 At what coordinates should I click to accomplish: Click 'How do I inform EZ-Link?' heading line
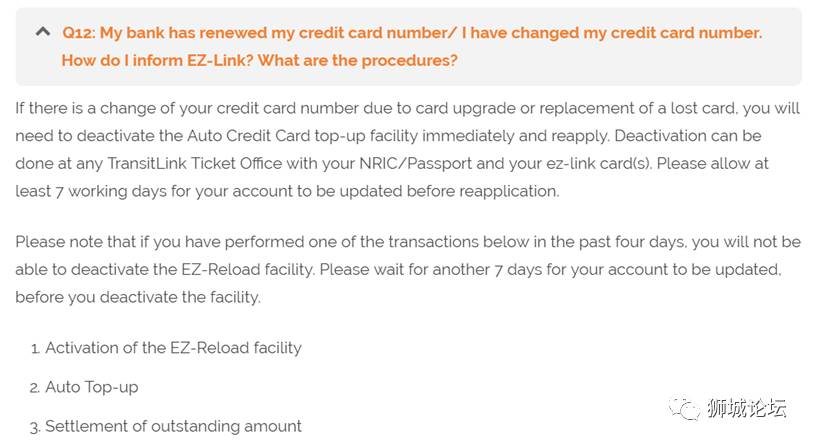[x=259, y=60]
